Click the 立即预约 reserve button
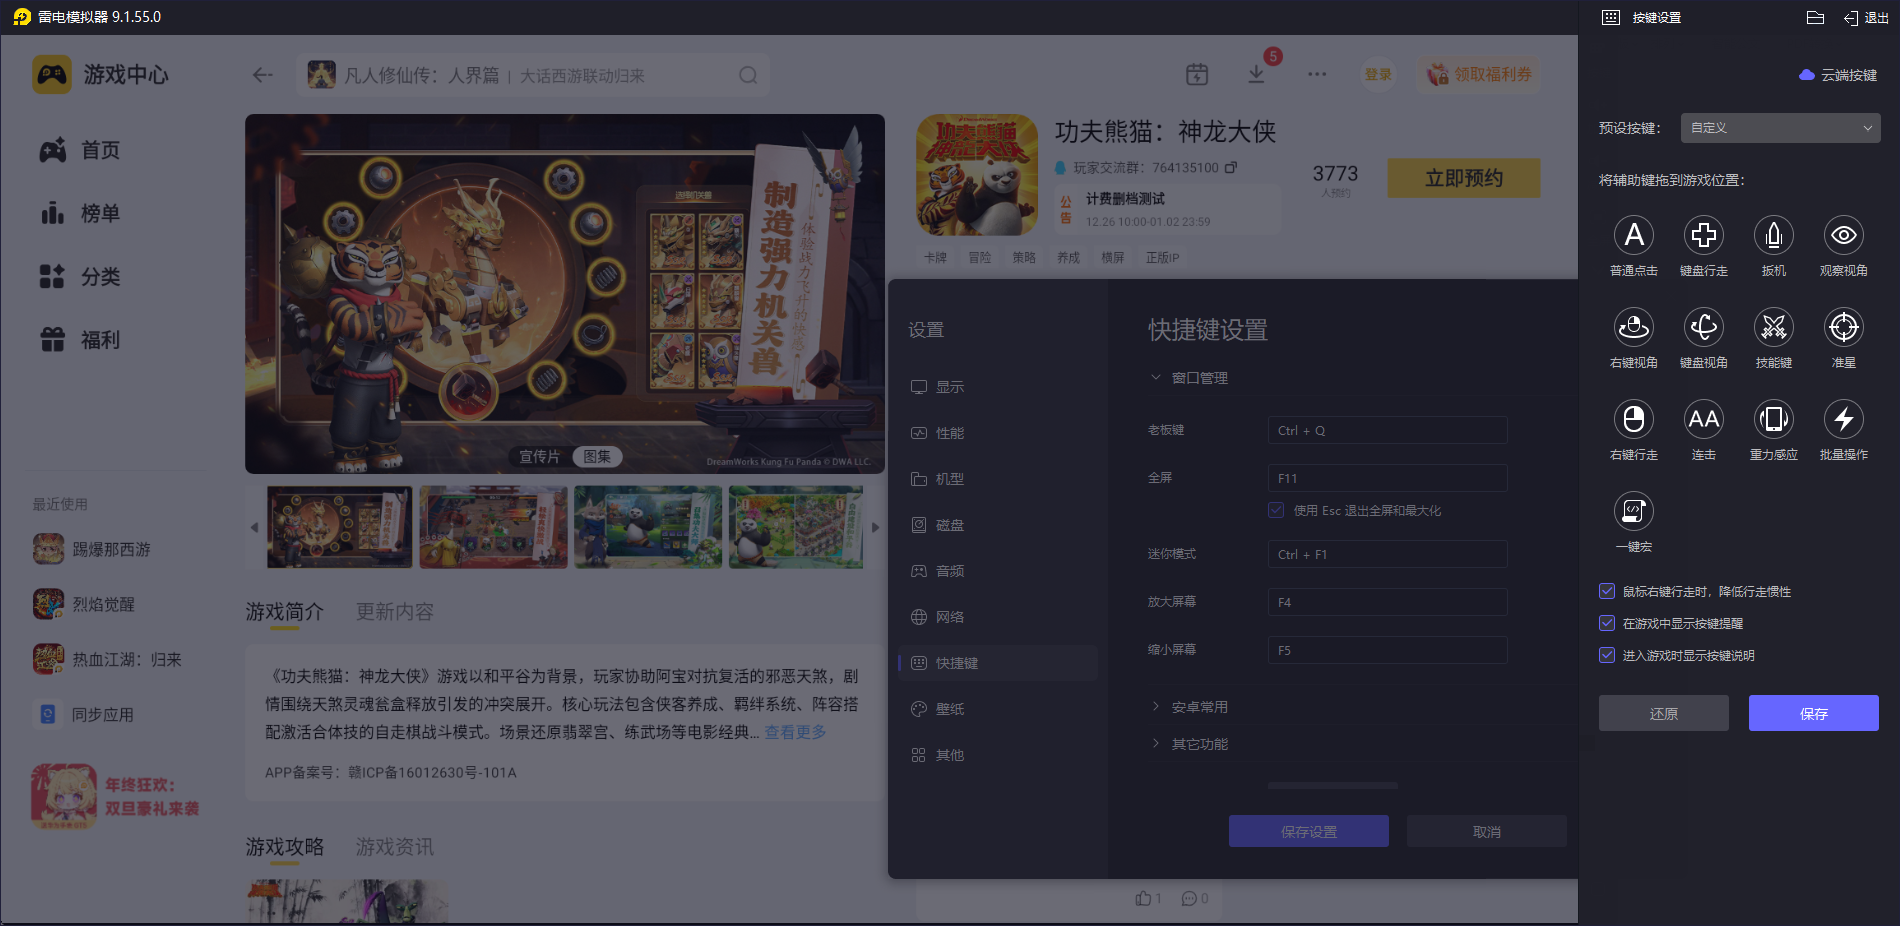This screenshot has width=1900, height=926. [x=1464, y=178]
